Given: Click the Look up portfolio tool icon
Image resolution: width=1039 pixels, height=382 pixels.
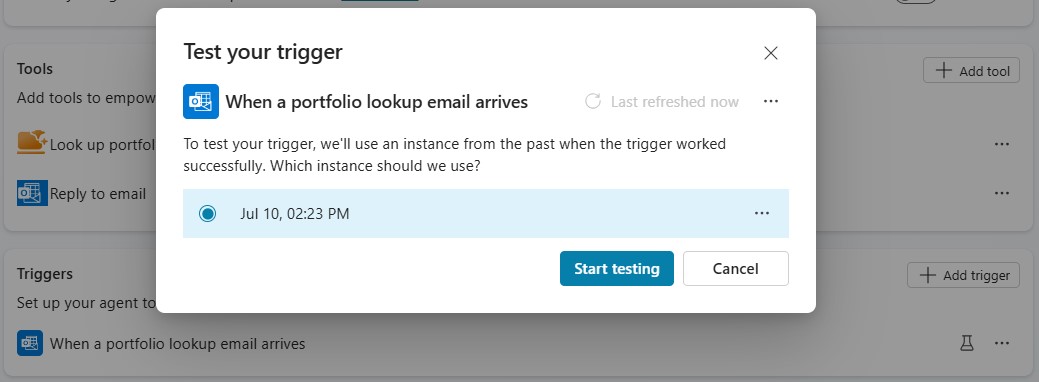Looking at the screenshot, I should click(32, 143).
